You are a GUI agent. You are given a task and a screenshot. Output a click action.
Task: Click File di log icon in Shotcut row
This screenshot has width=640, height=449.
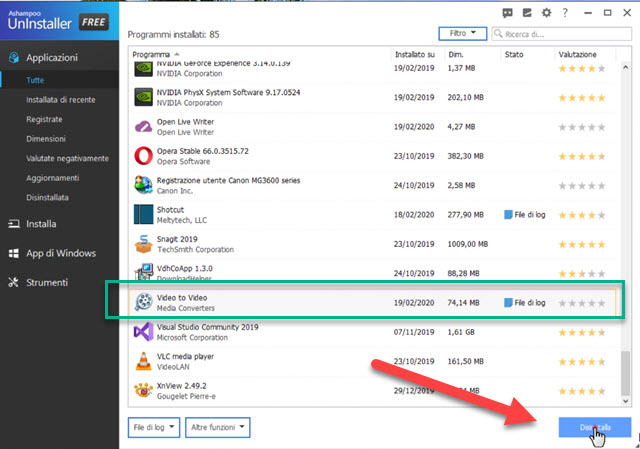(508, 215)
